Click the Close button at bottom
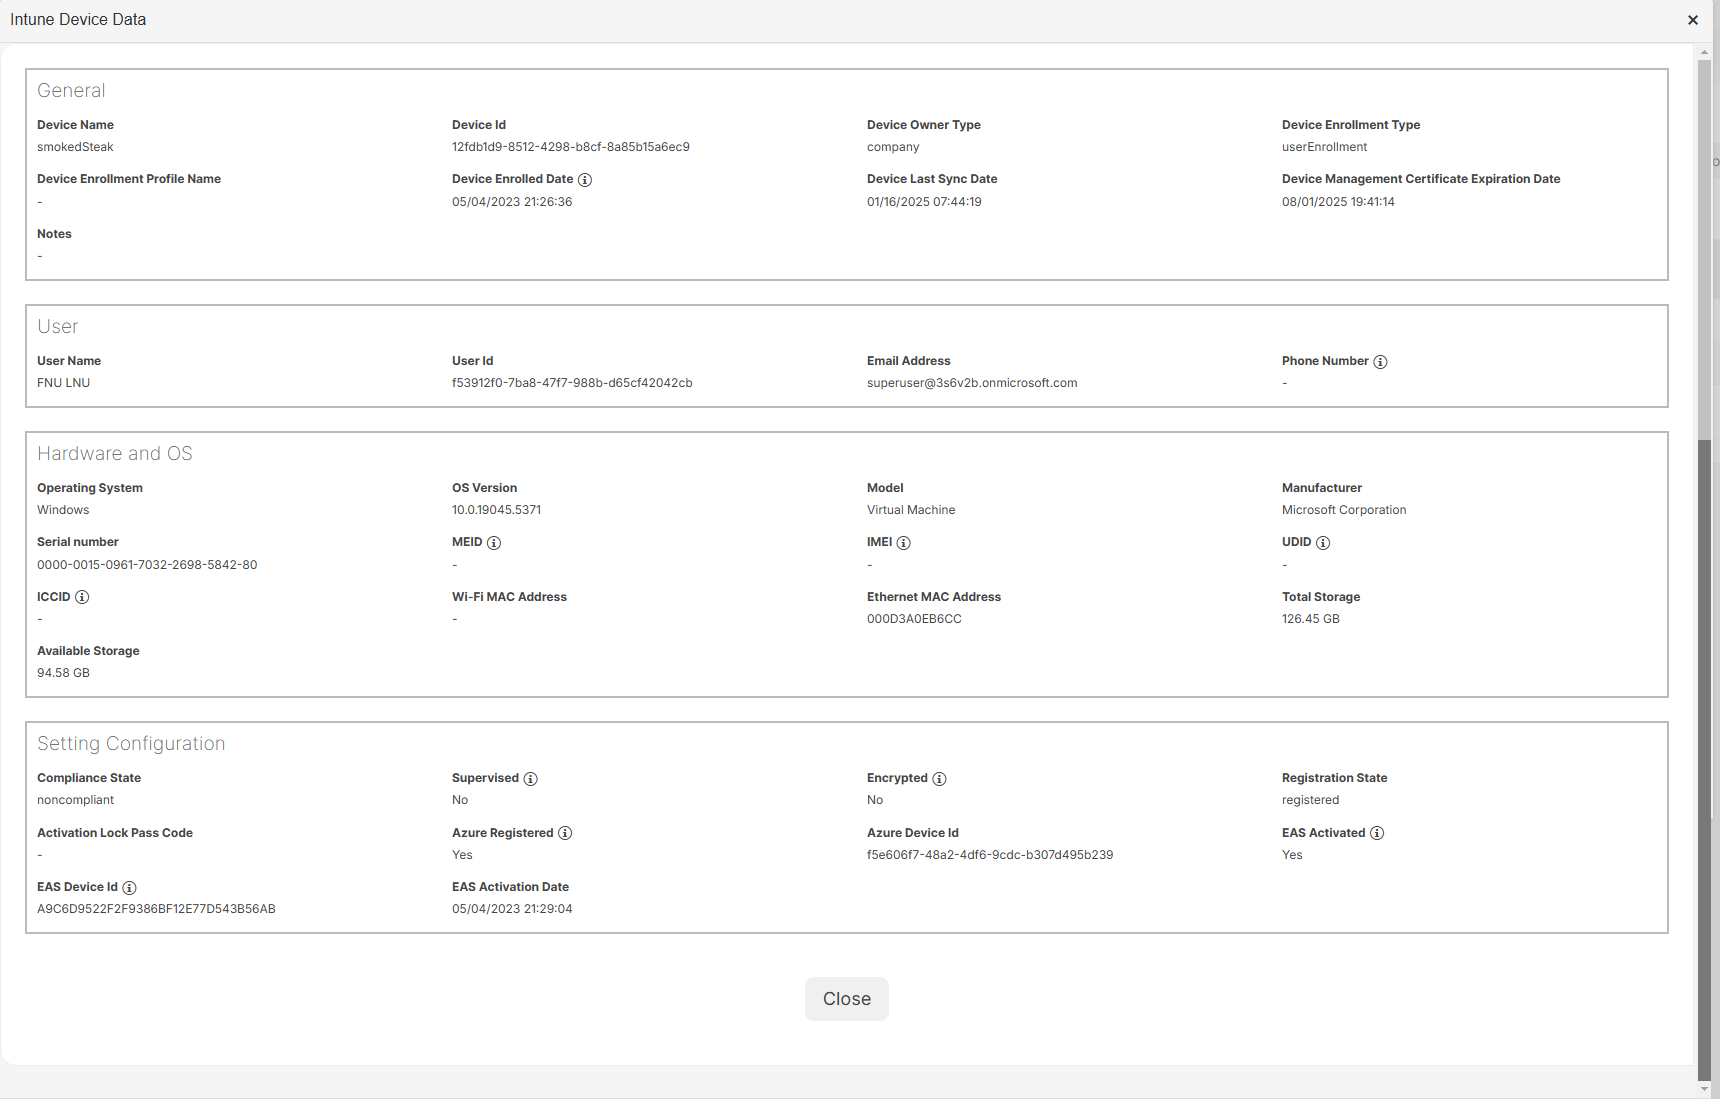 (x=847, y=999)
